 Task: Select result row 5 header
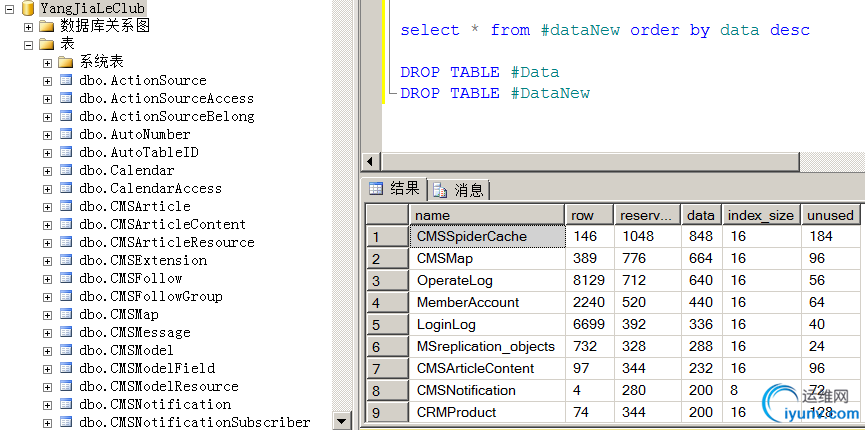(x=387, y=325)
